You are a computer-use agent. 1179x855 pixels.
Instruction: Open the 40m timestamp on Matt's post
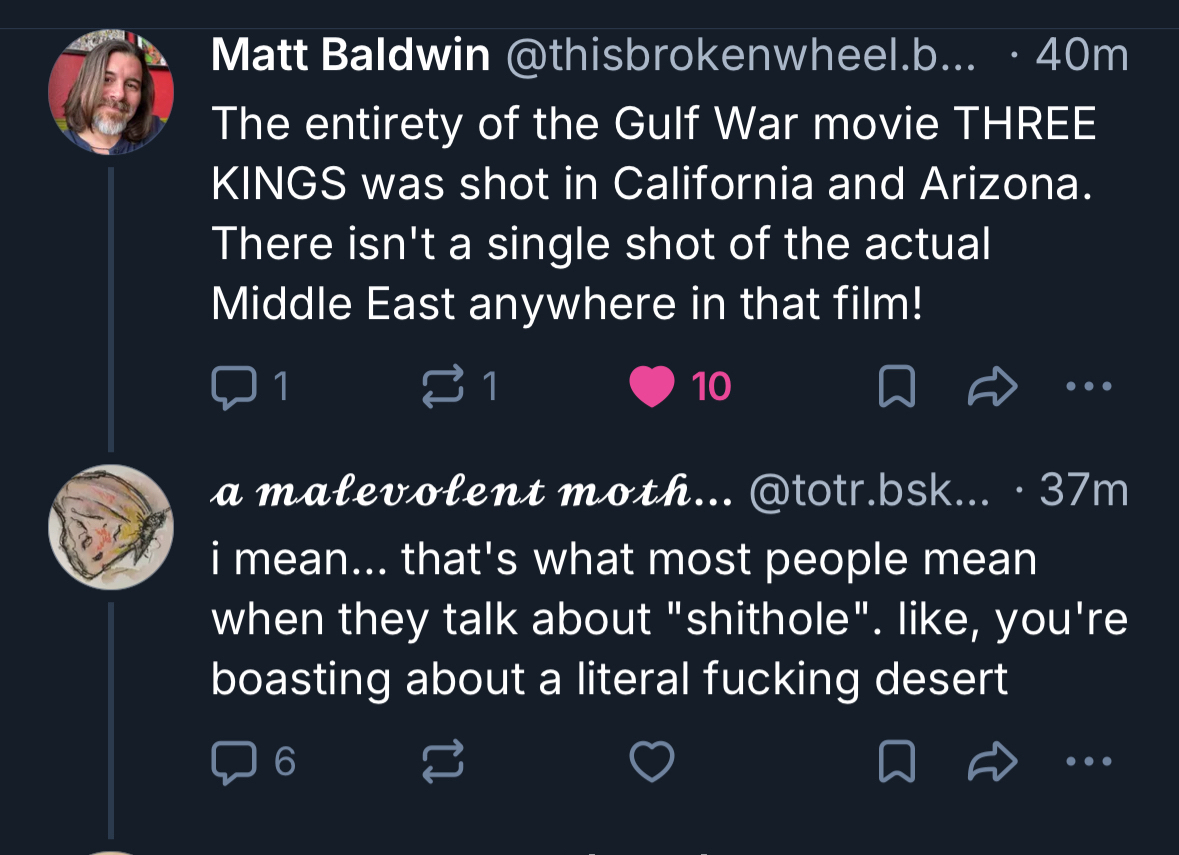1082,56
